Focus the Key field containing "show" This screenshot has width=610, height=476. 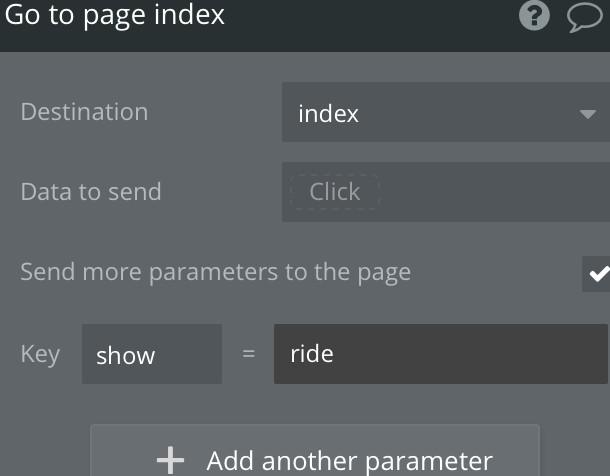click(152, 354)
